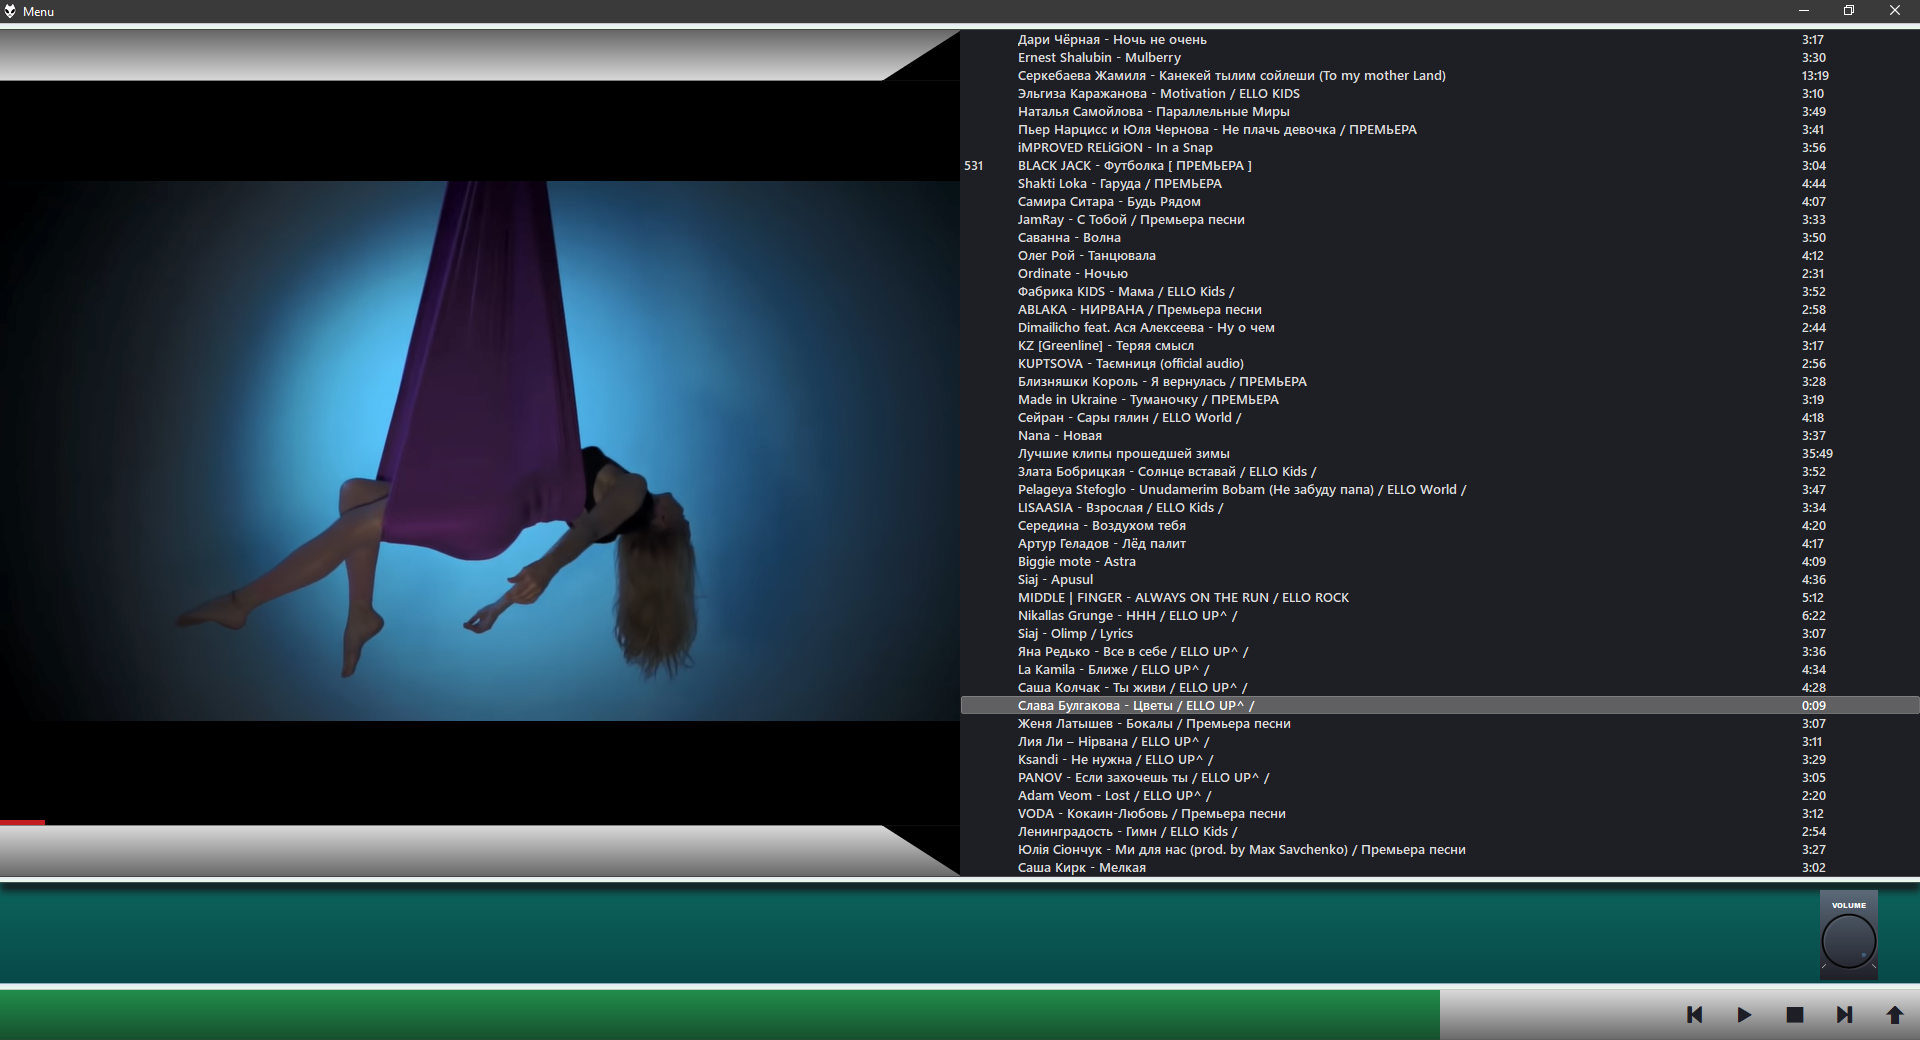The width and height of the screenshot is (1920, 1040).
Task: Select Саша Кирк - Мелкая track
Action: 1081,868
